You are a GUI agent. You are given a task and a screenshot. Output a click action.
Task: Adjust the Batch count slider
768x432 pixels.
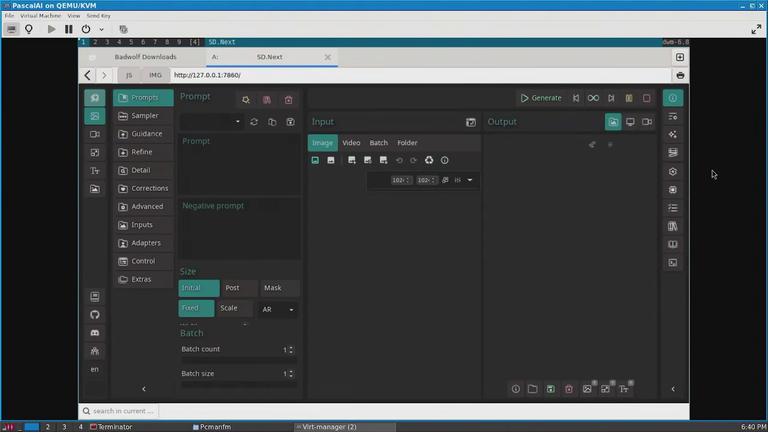click(x=239, y=360)
